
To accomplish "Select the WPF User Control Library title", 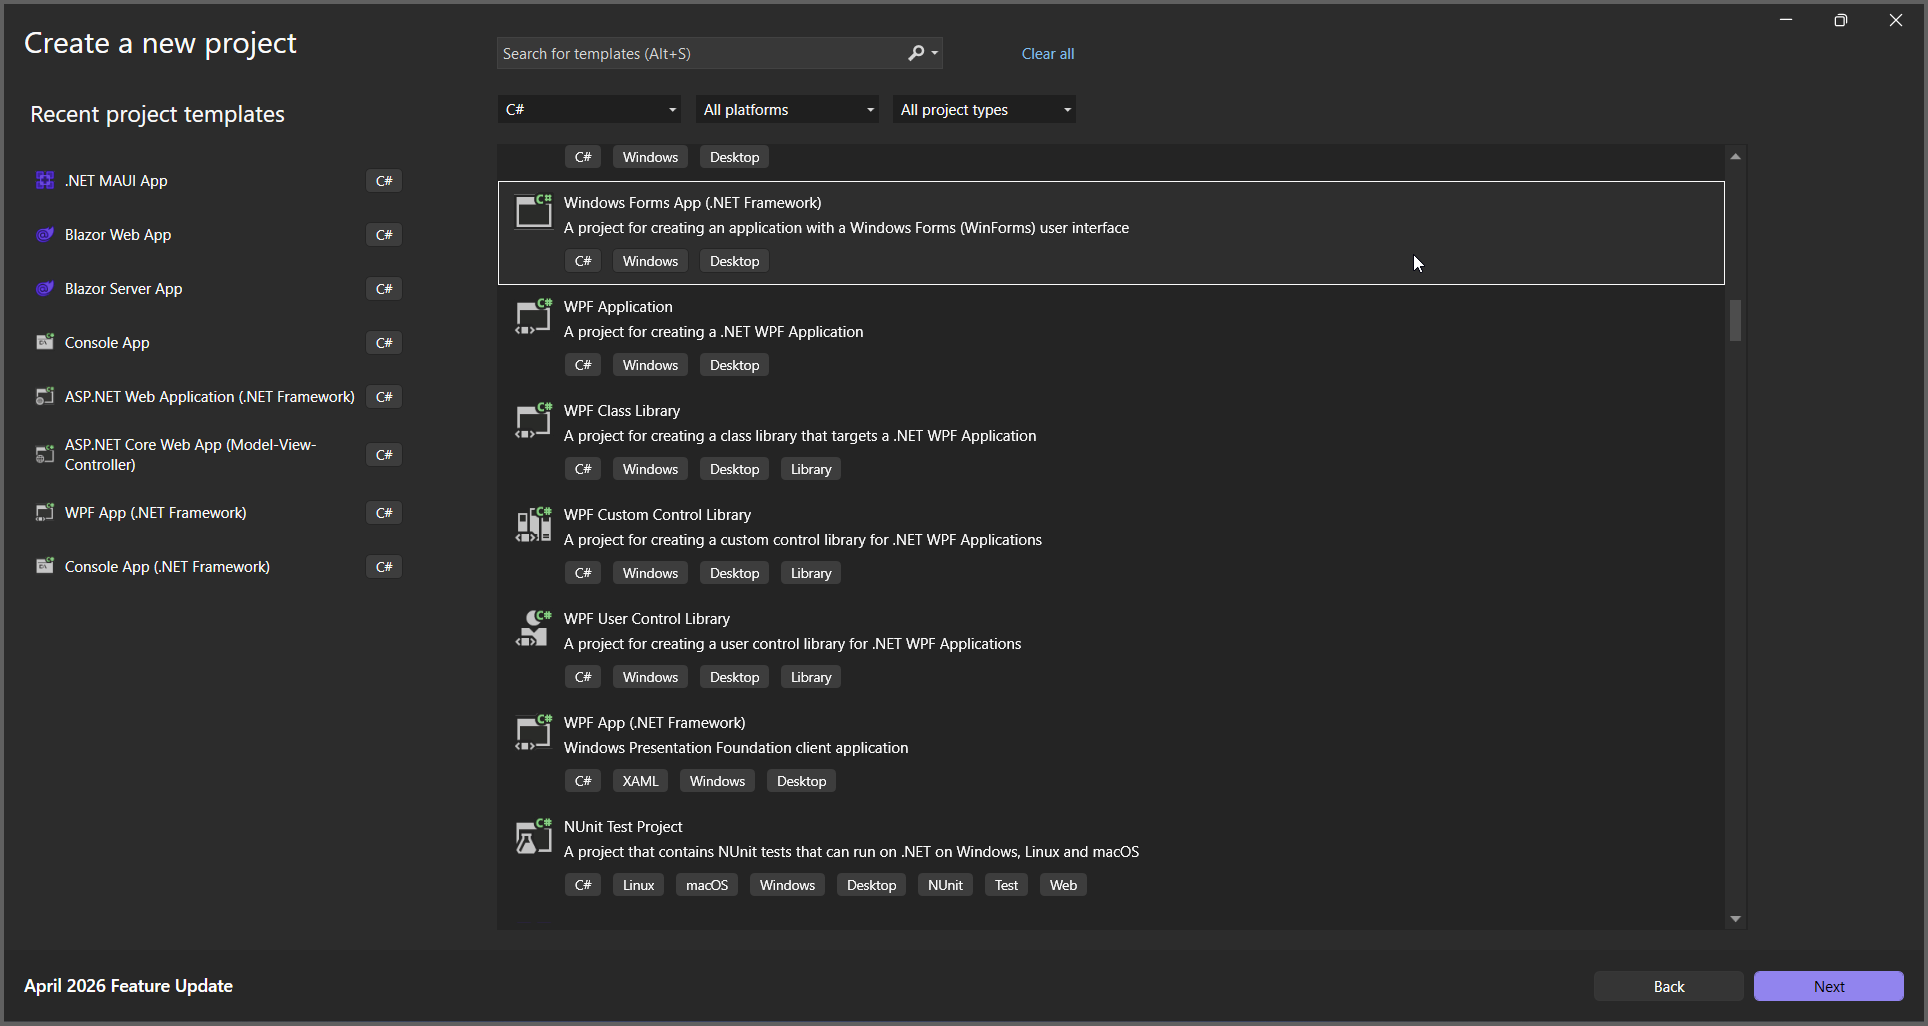I will click(x=647, y=619).
